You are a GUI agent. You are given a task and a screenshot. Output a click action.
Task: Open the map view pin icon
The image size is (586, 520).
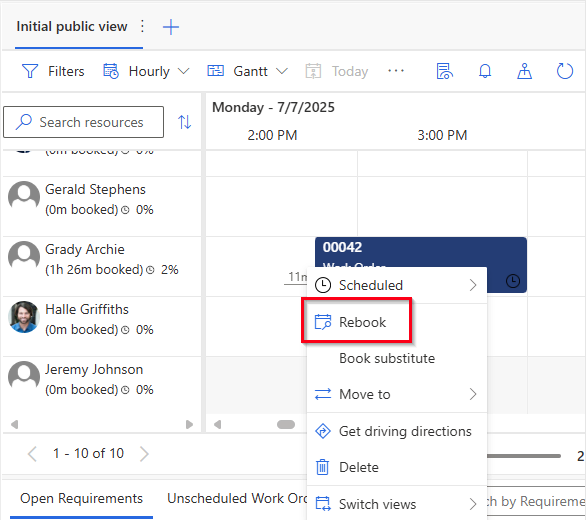[x=524, y=71]
